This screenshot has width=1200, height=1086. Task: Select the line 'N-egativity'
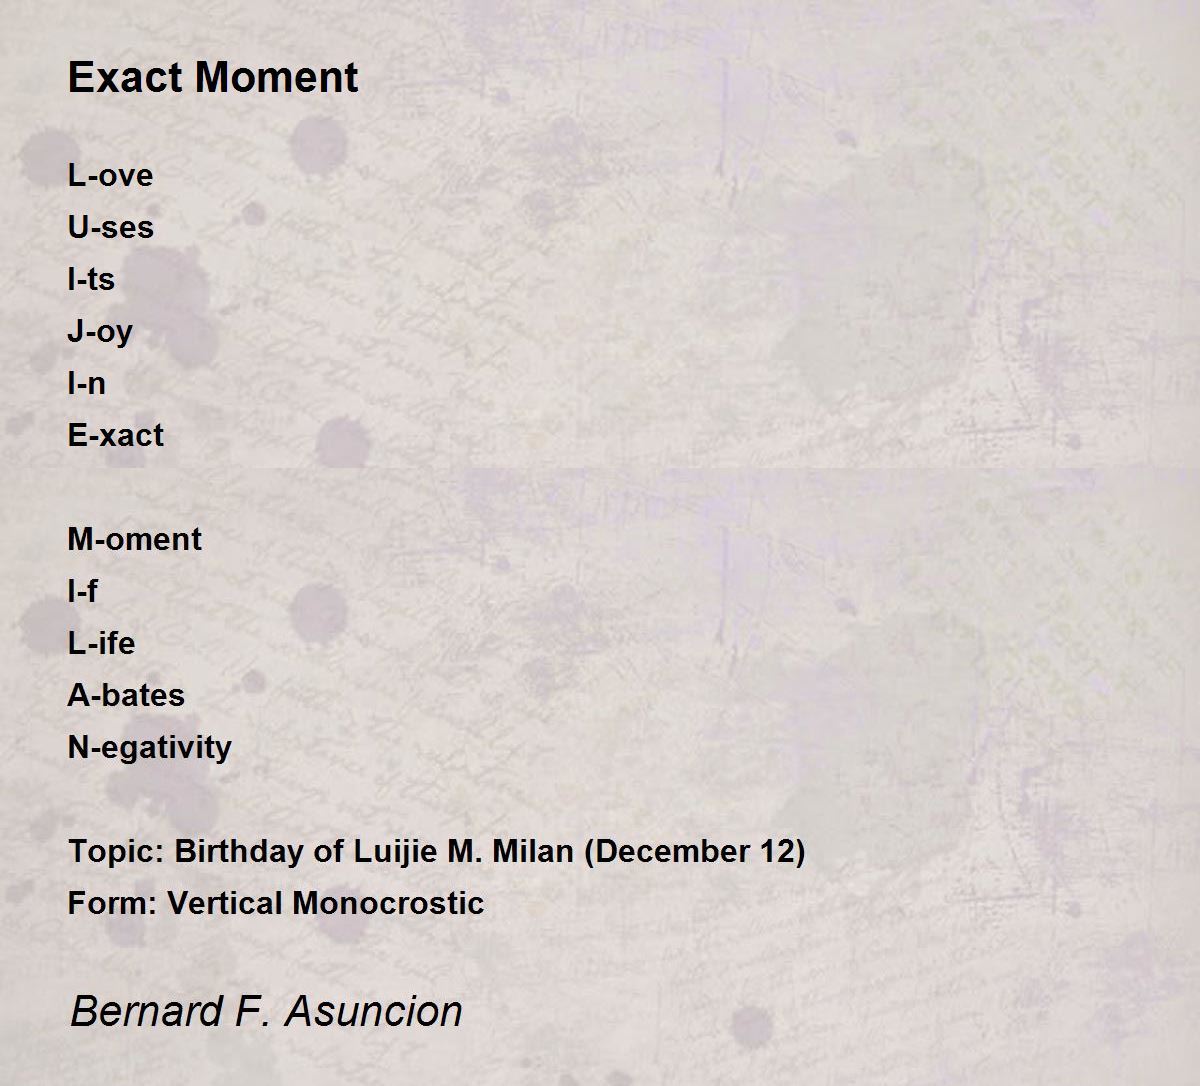tap(150, 747)
